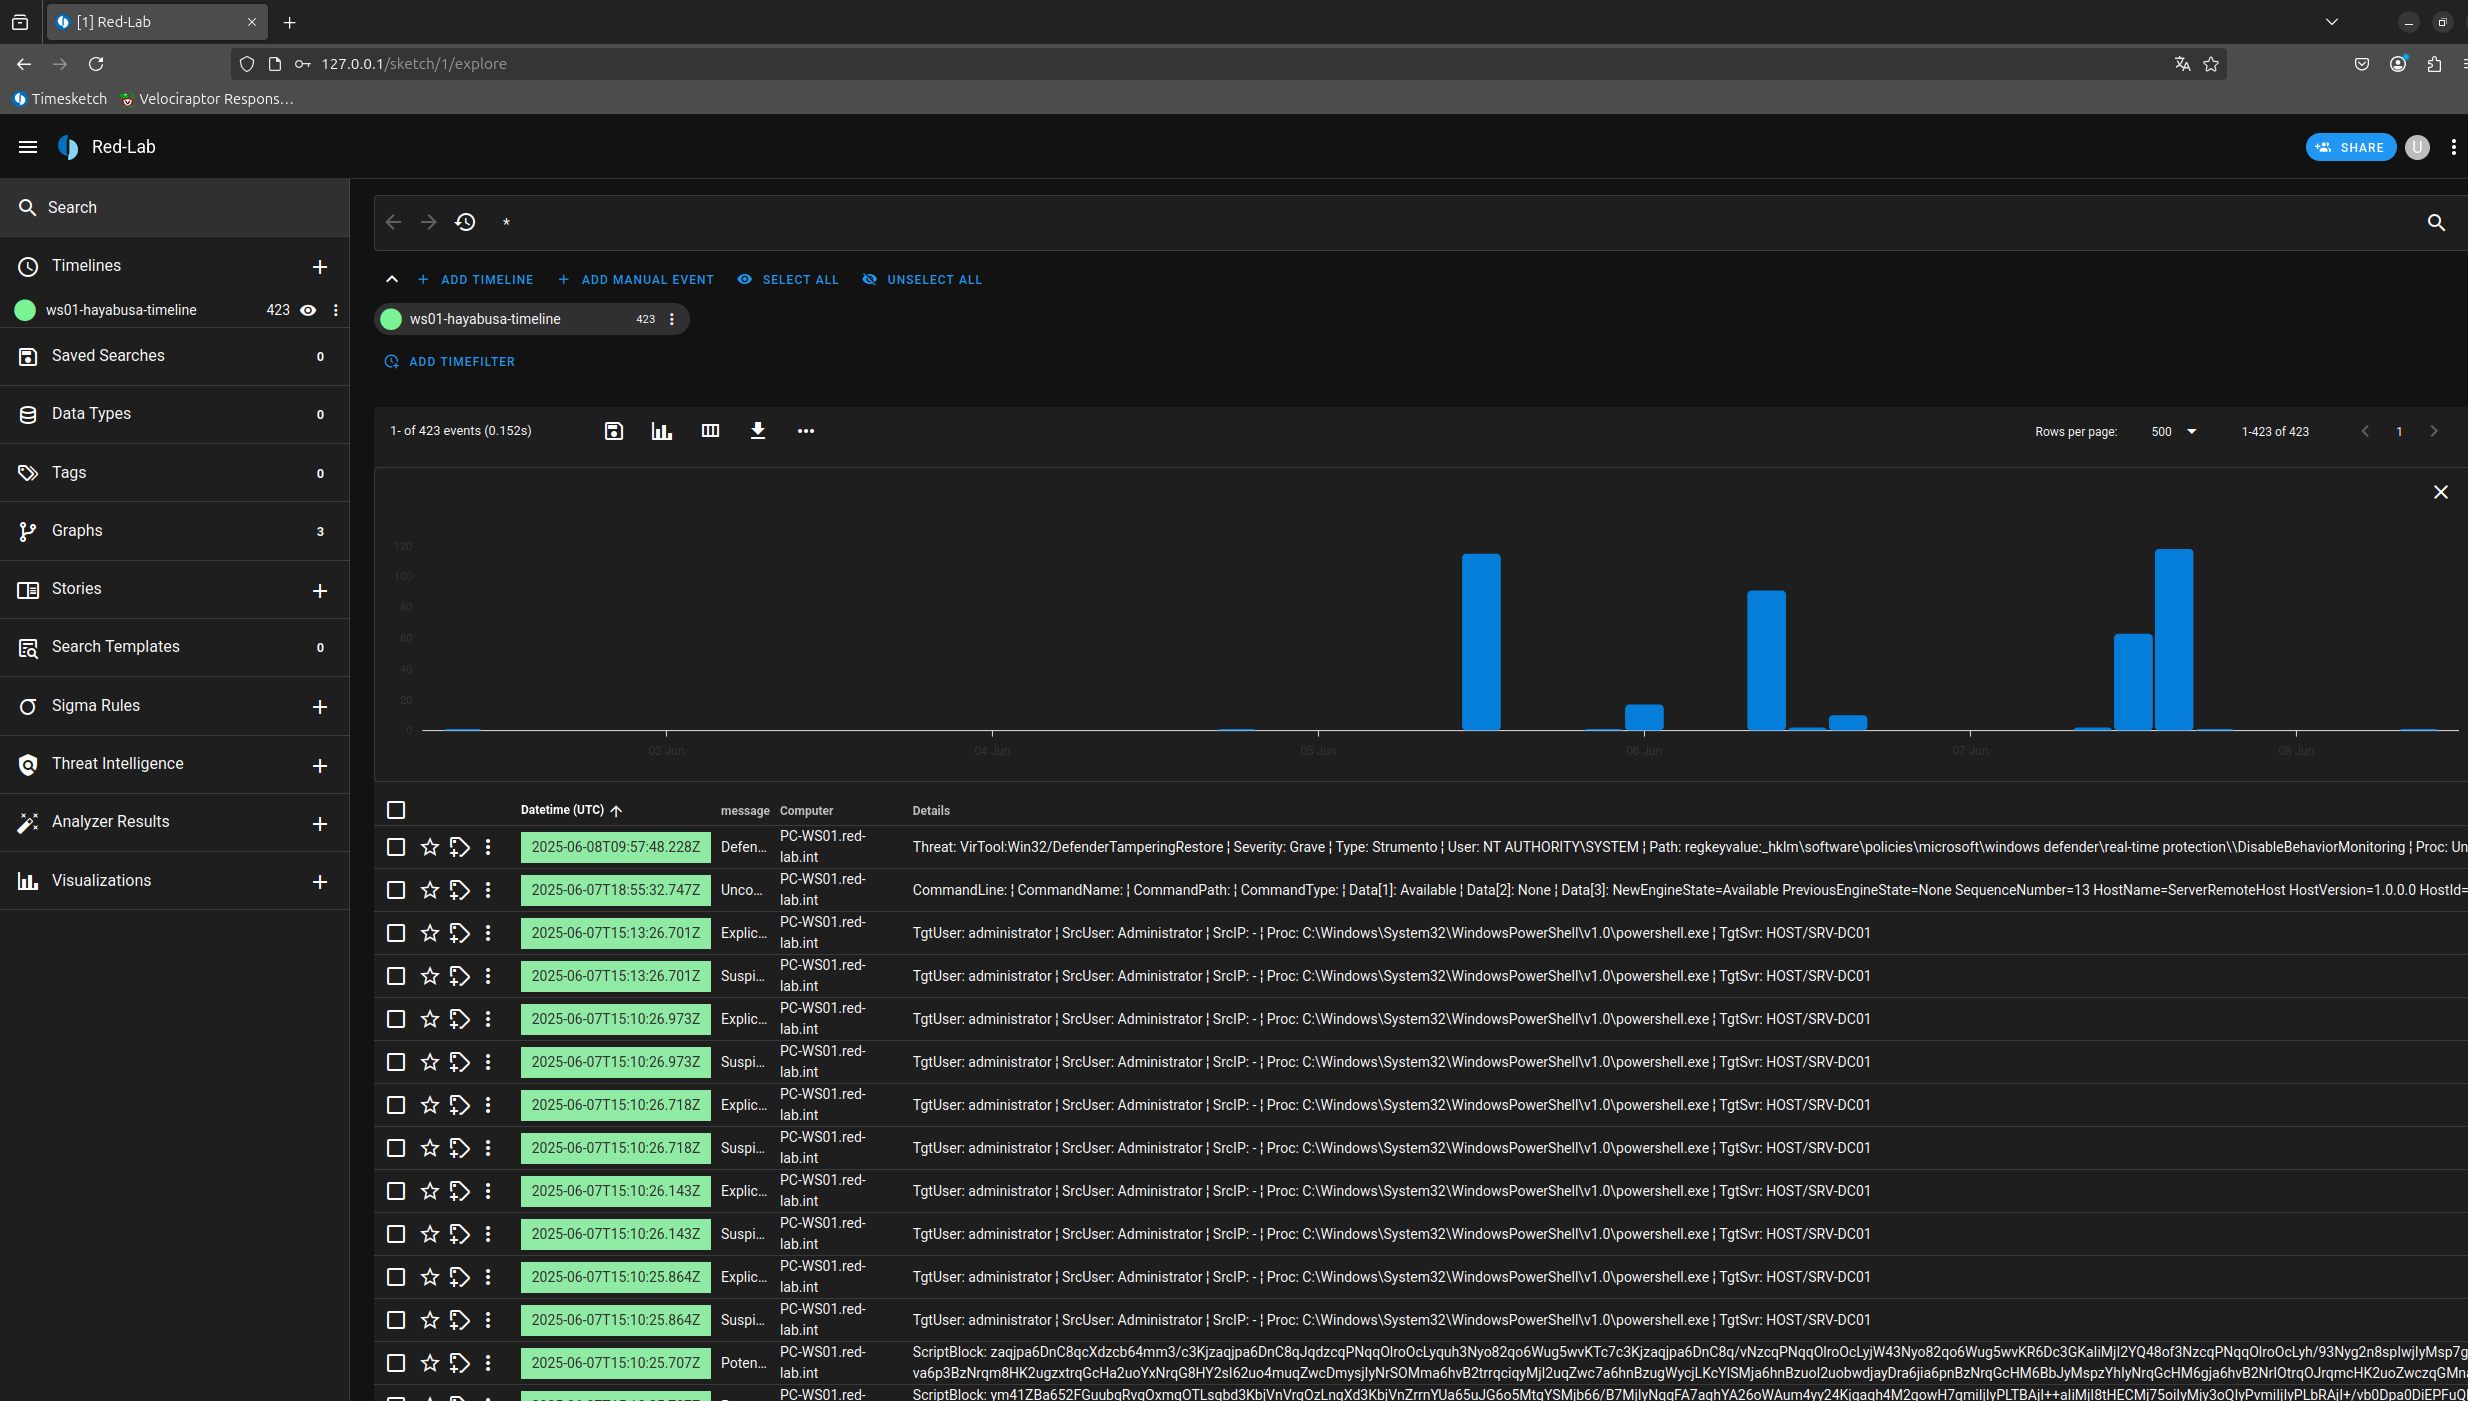Open the user avatar U menu

coord(2417,147)
